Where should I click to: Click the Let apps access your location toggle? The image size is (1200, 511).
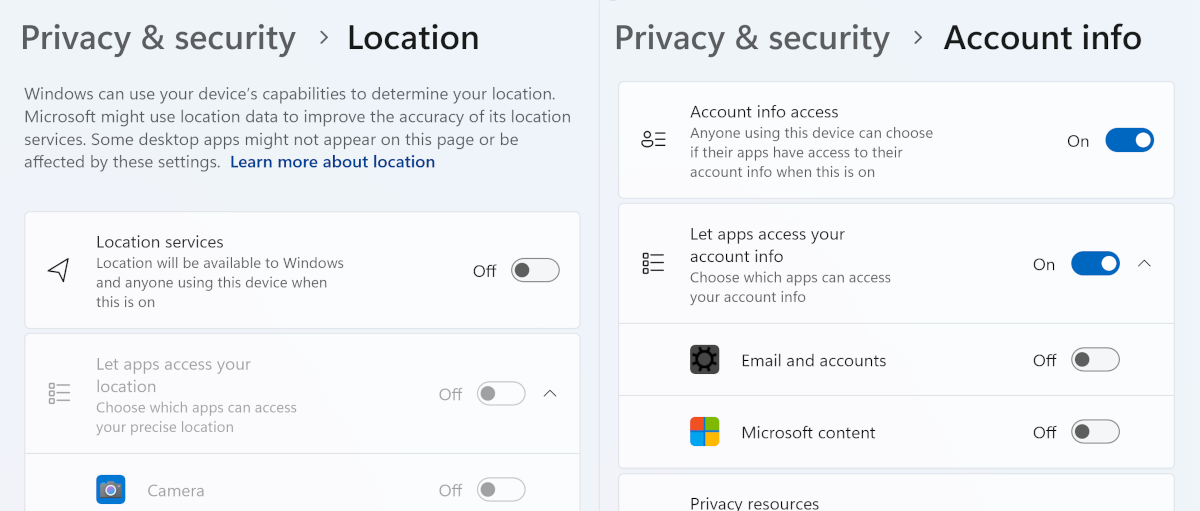[501, 394]
